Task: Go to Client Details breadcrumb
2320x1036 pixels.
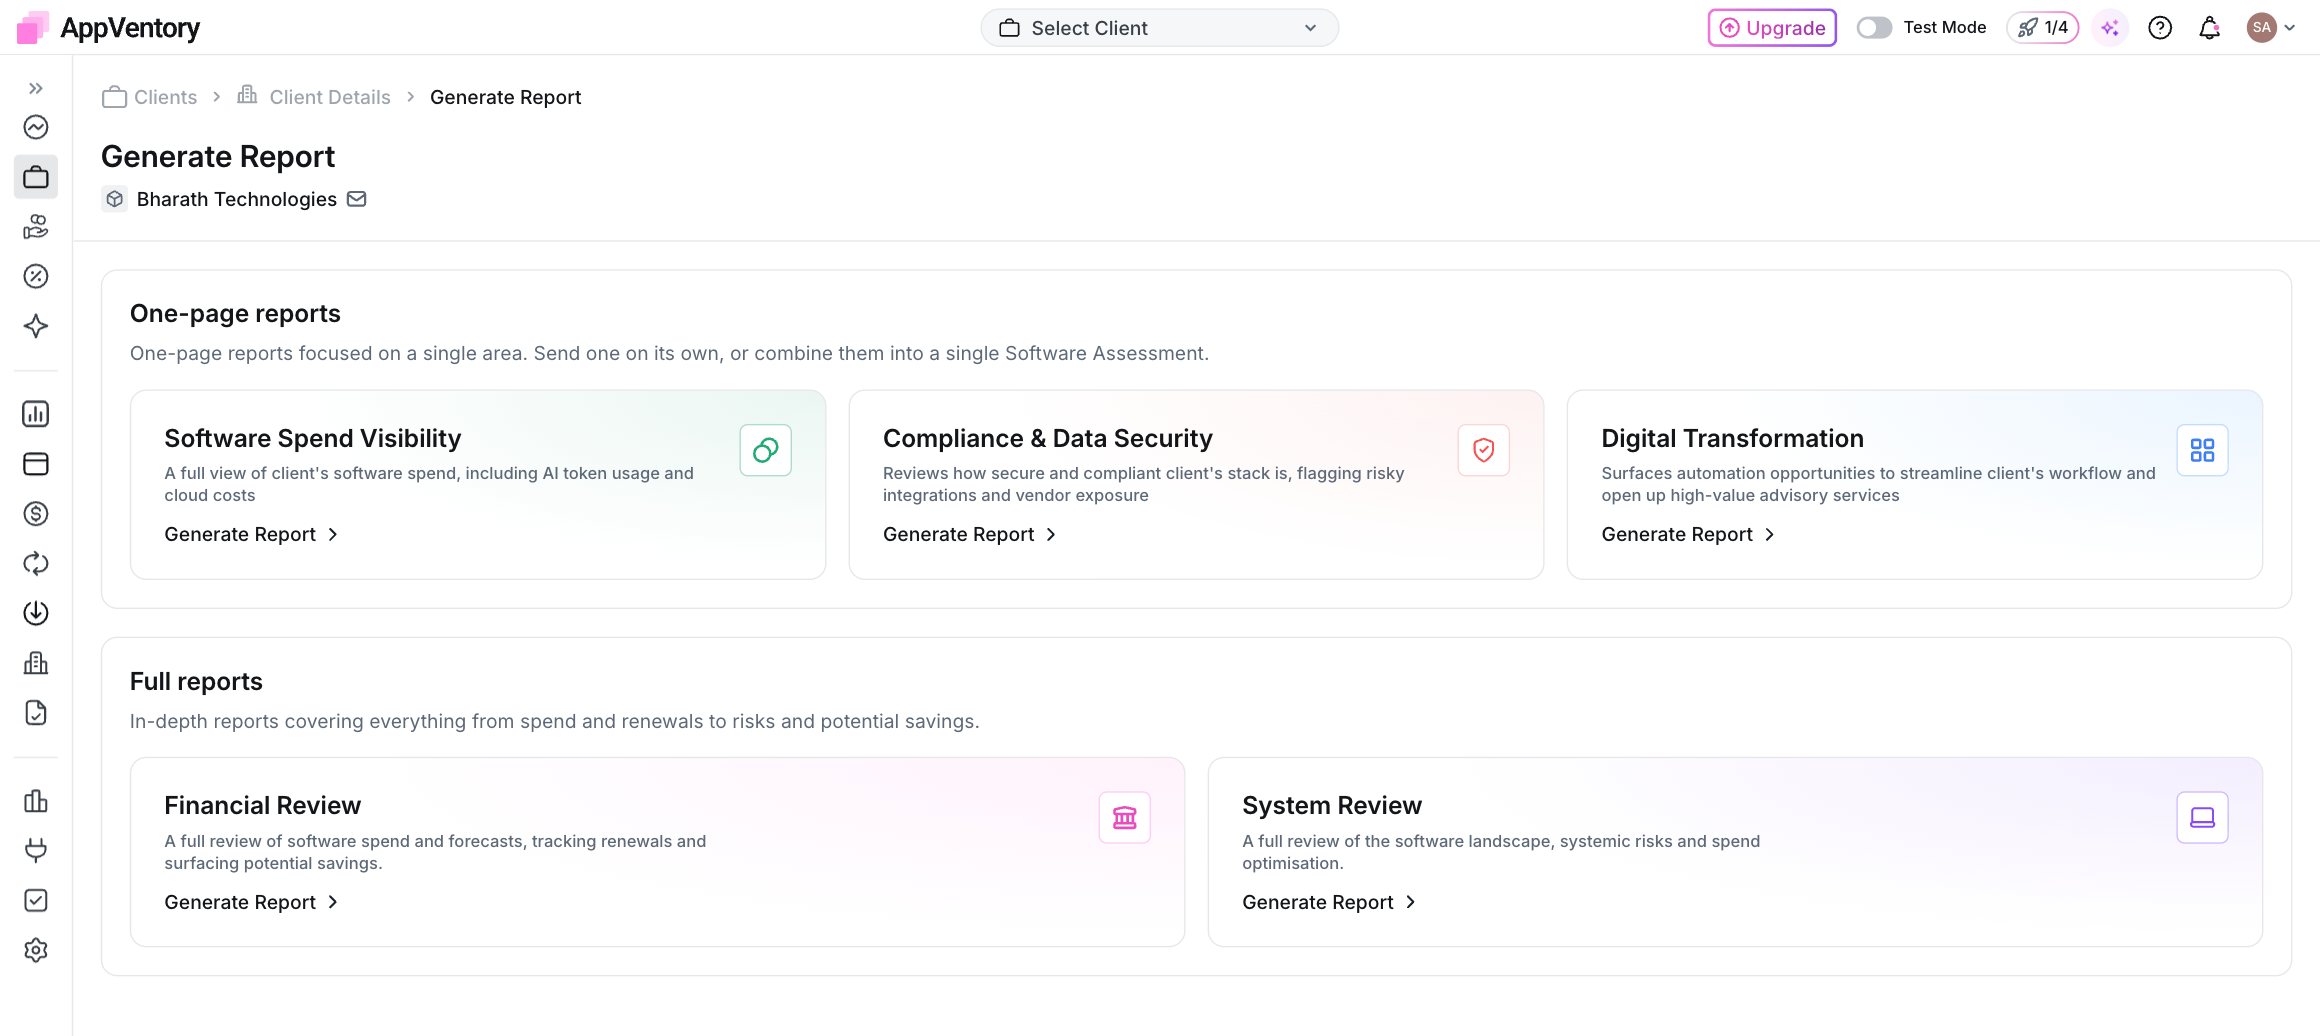Action: pyautogui.click(x=314, y=97)
